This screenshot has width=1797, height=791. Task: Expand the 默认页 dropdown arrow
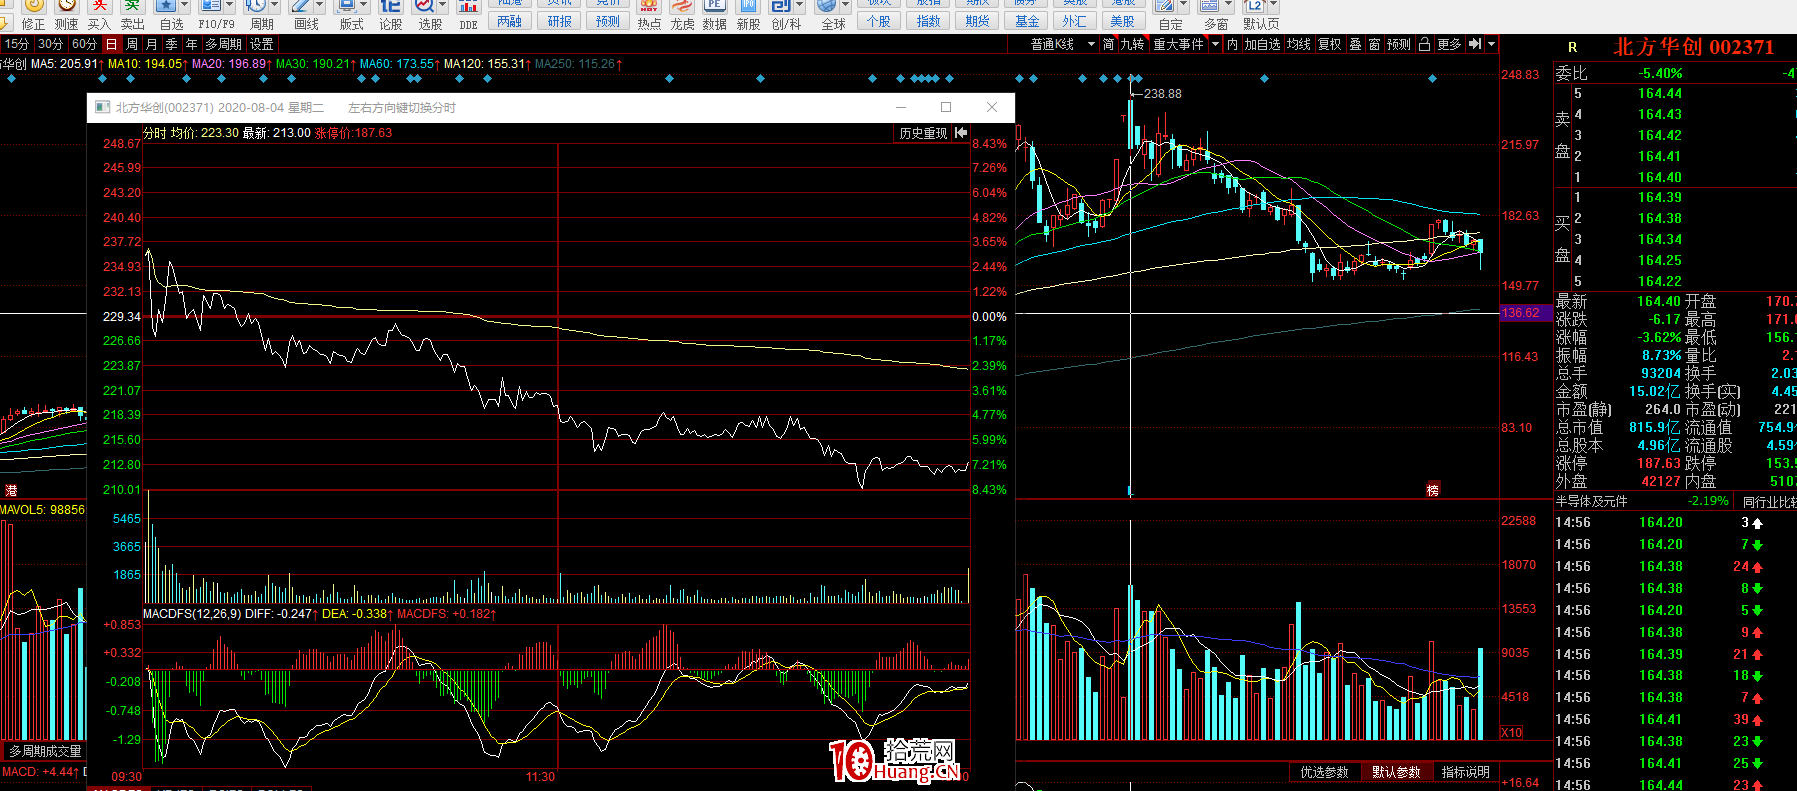pos(1272,6)
